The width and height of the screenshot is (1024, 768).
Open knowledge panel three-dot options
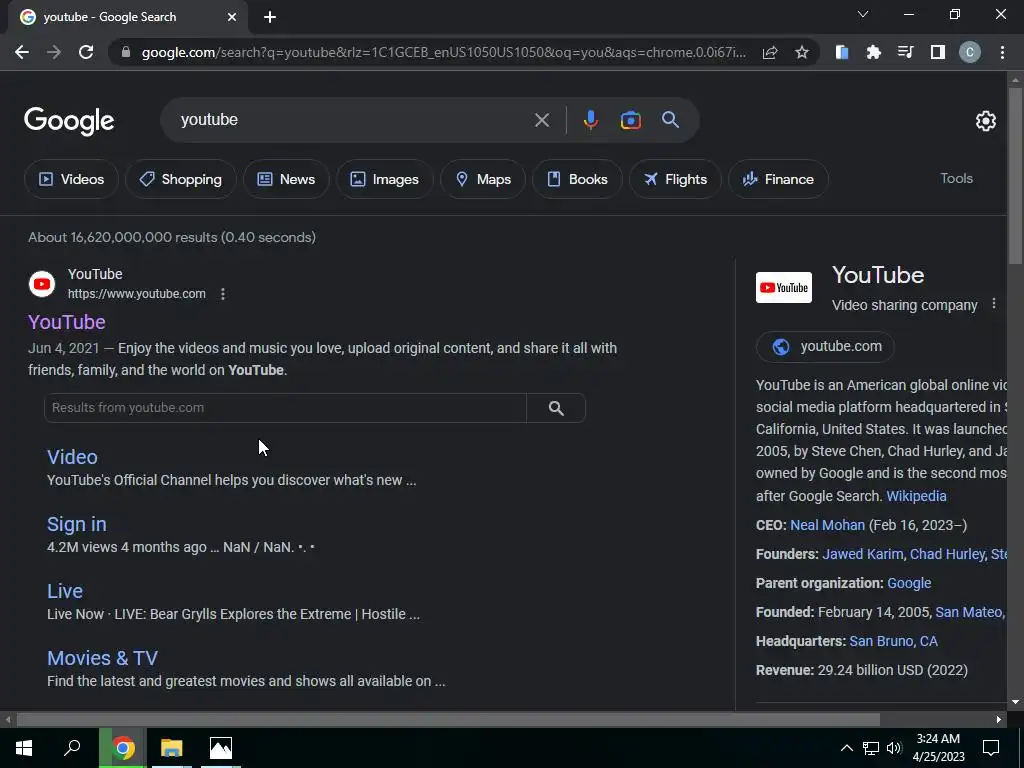click(994, 304)
